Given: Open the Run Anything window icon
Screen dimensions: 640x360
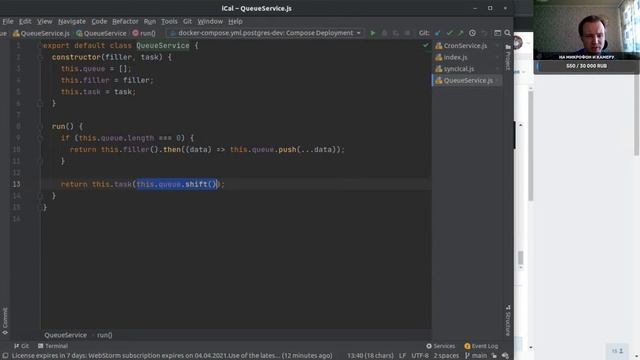Looking at the screenshot, I should coord(497,33).
